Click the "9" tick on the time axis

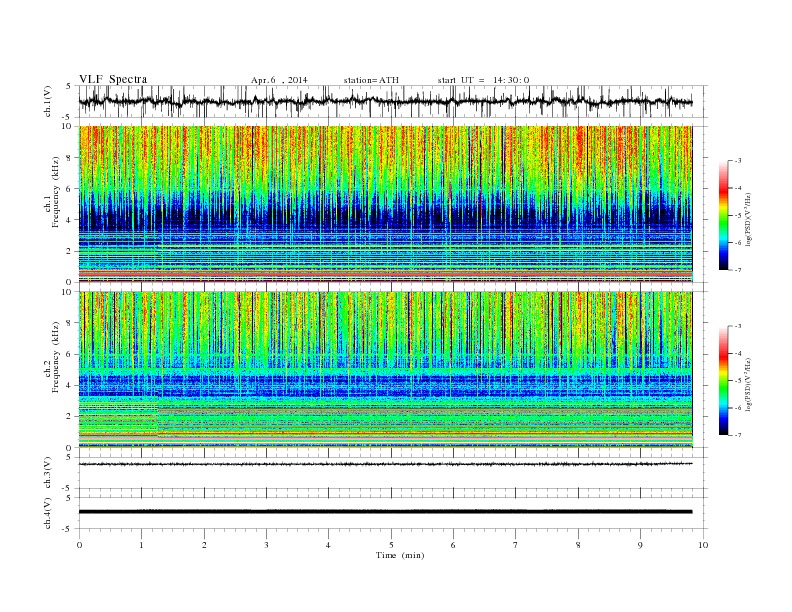(x=640, y=545)
